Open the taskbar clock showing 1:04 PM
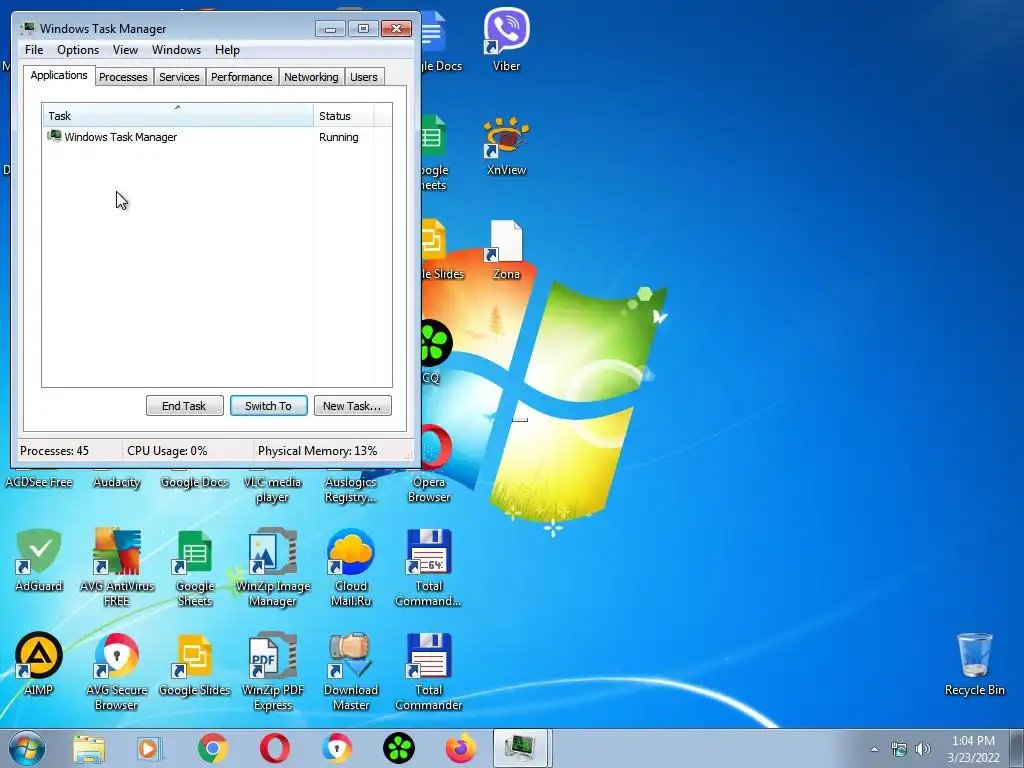The image size is (1024, 768). click(973, 749)
